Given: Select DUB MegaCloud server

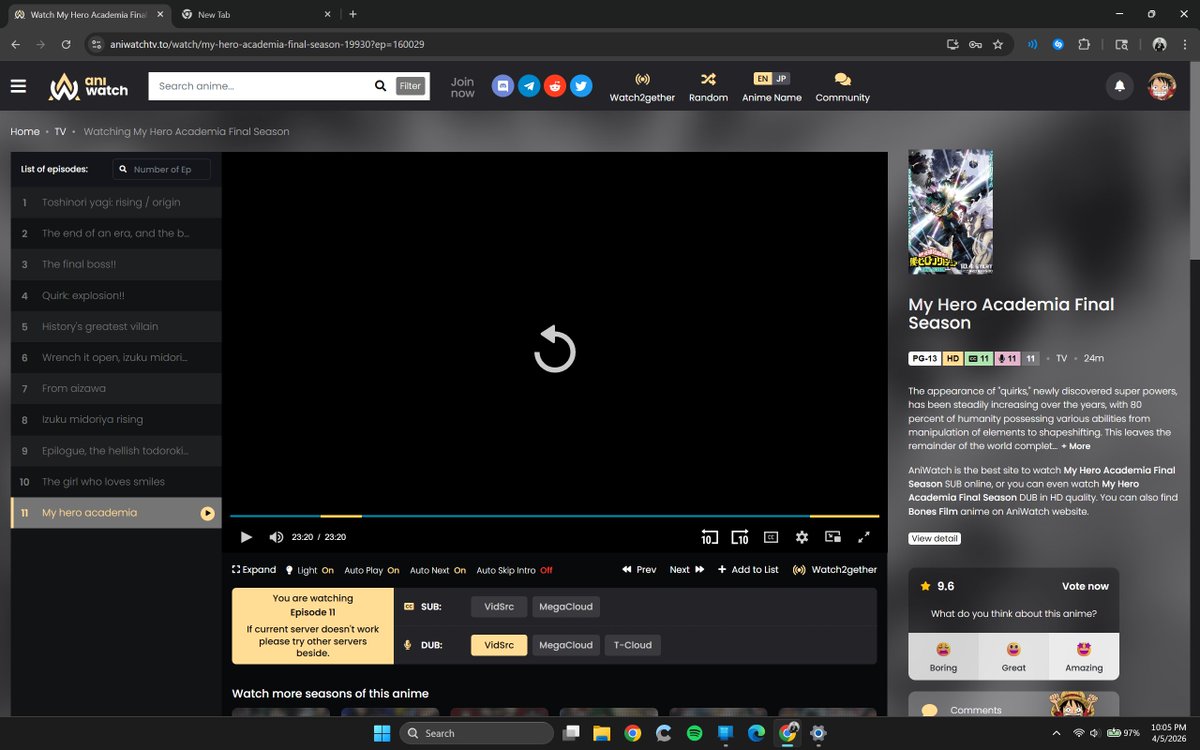Looking at the screenshot, I should (x=566, y=645).
